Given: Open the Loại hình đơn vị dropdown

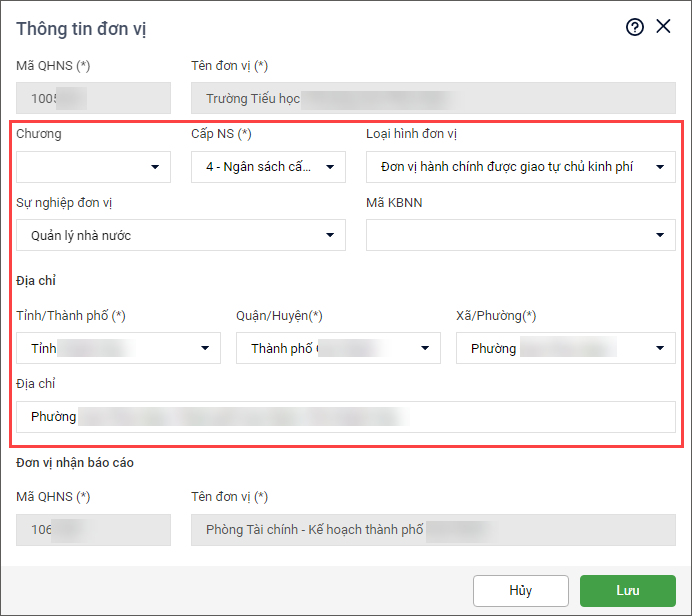Looking at the screenshot, I should (520, 167).
